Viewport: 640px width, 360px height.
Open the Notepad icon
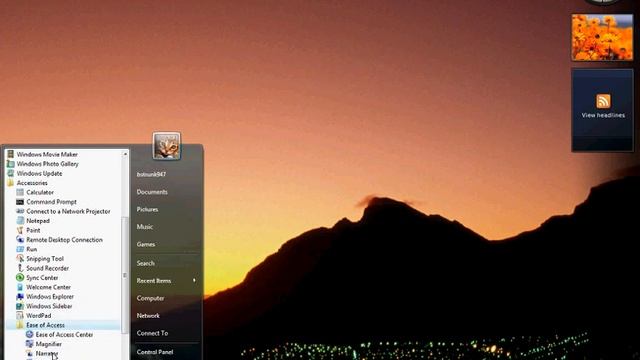coord(20,221)
